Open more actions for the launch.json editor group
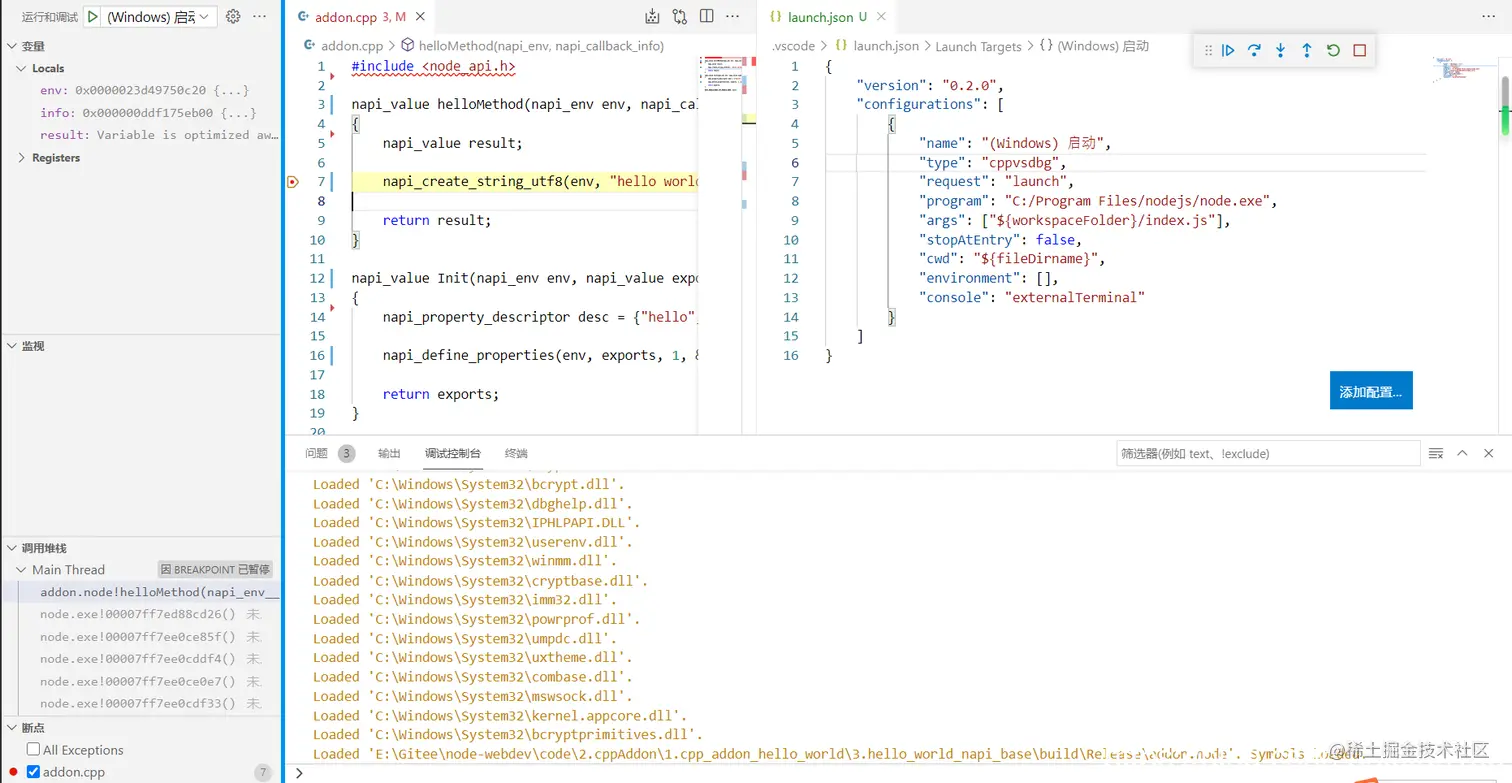The width and height of the screenshot is (1512, 783). click(x=1488, y=16)
